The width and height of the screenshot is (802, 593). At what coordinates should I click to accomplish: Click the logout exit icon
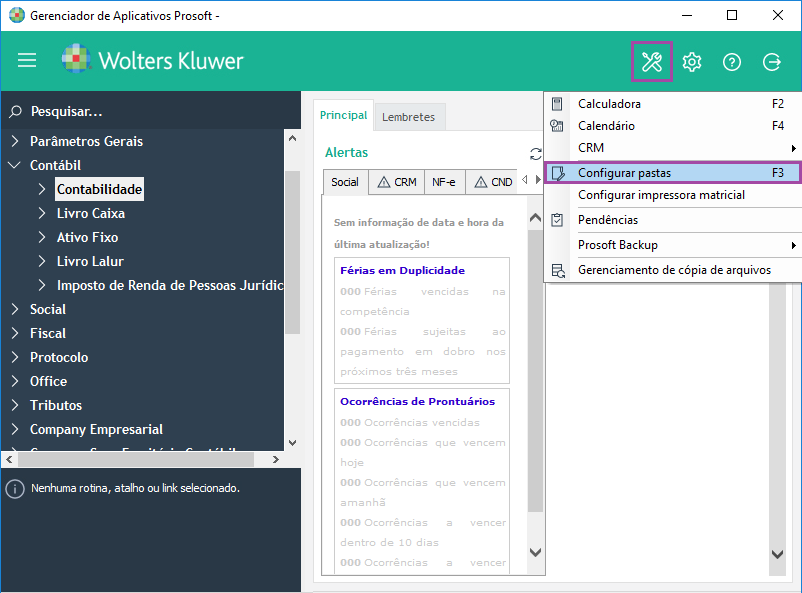pyautogui.click(x=771, y=62)
